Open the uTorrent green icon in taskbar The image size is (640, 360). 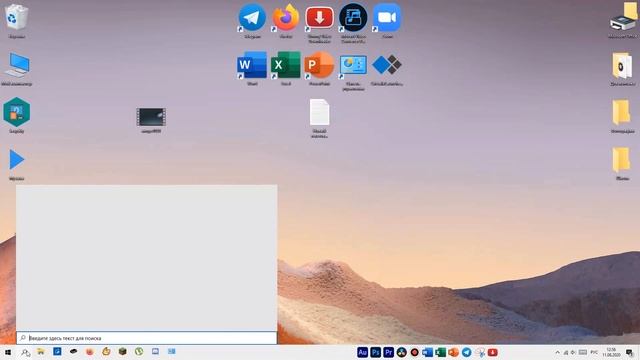[139, 351]
